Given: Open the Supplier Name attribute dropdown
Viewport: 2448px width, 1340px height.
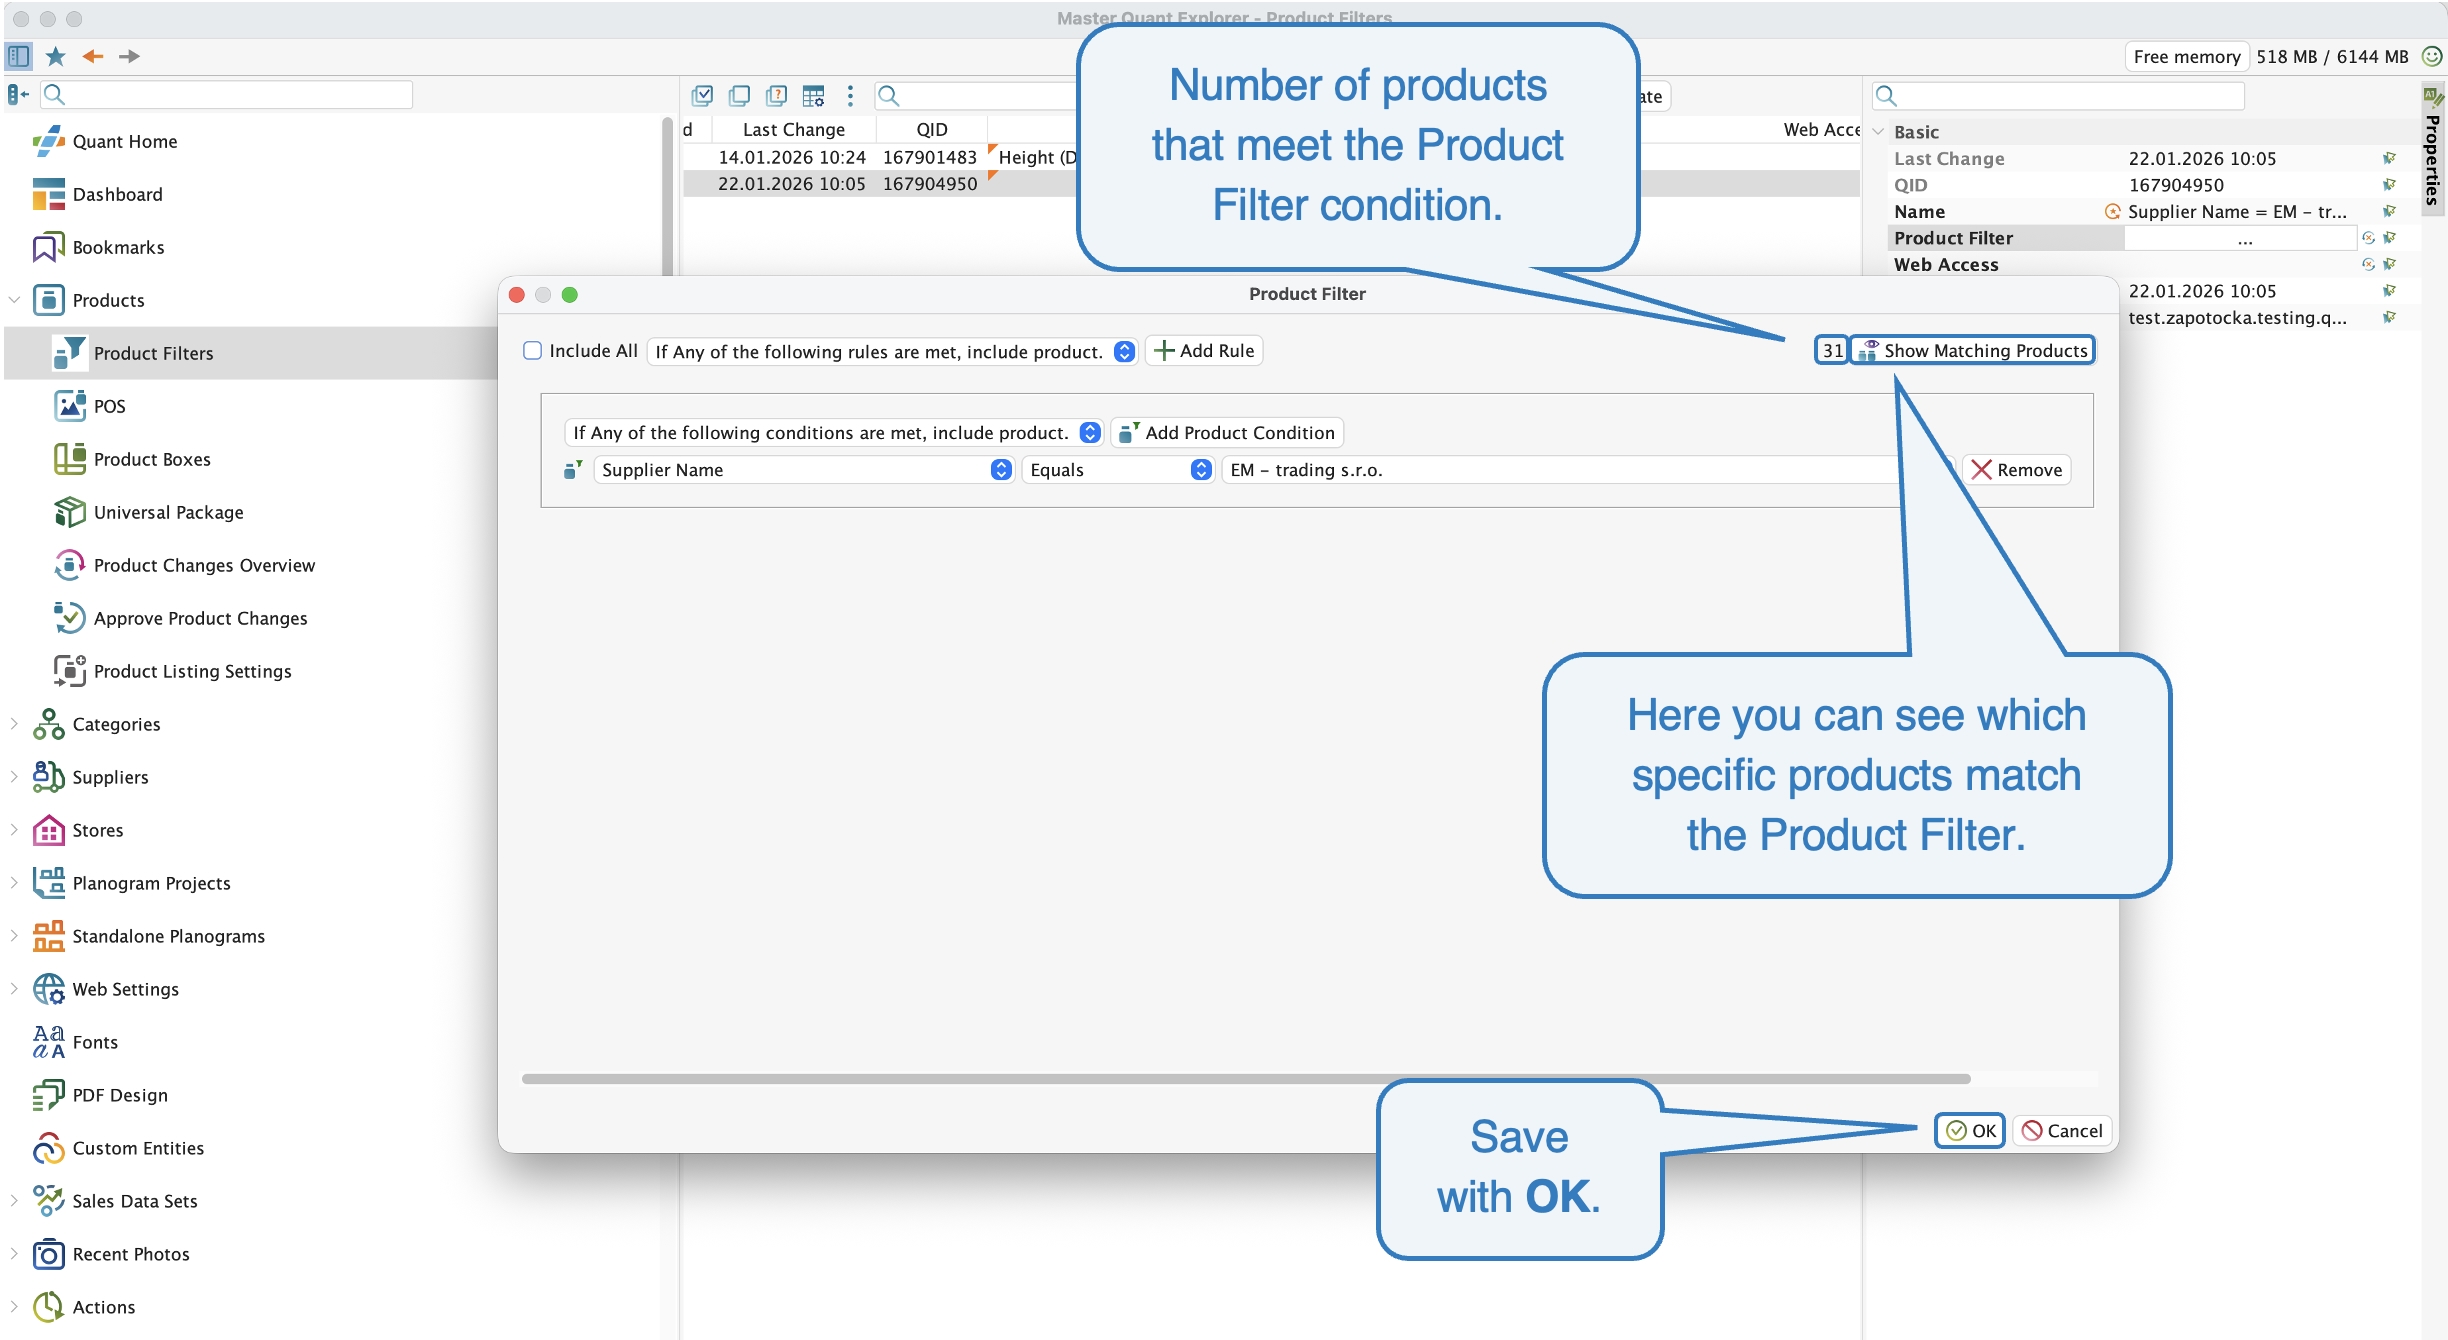Looking at the screenshot, I should point(804,469).
